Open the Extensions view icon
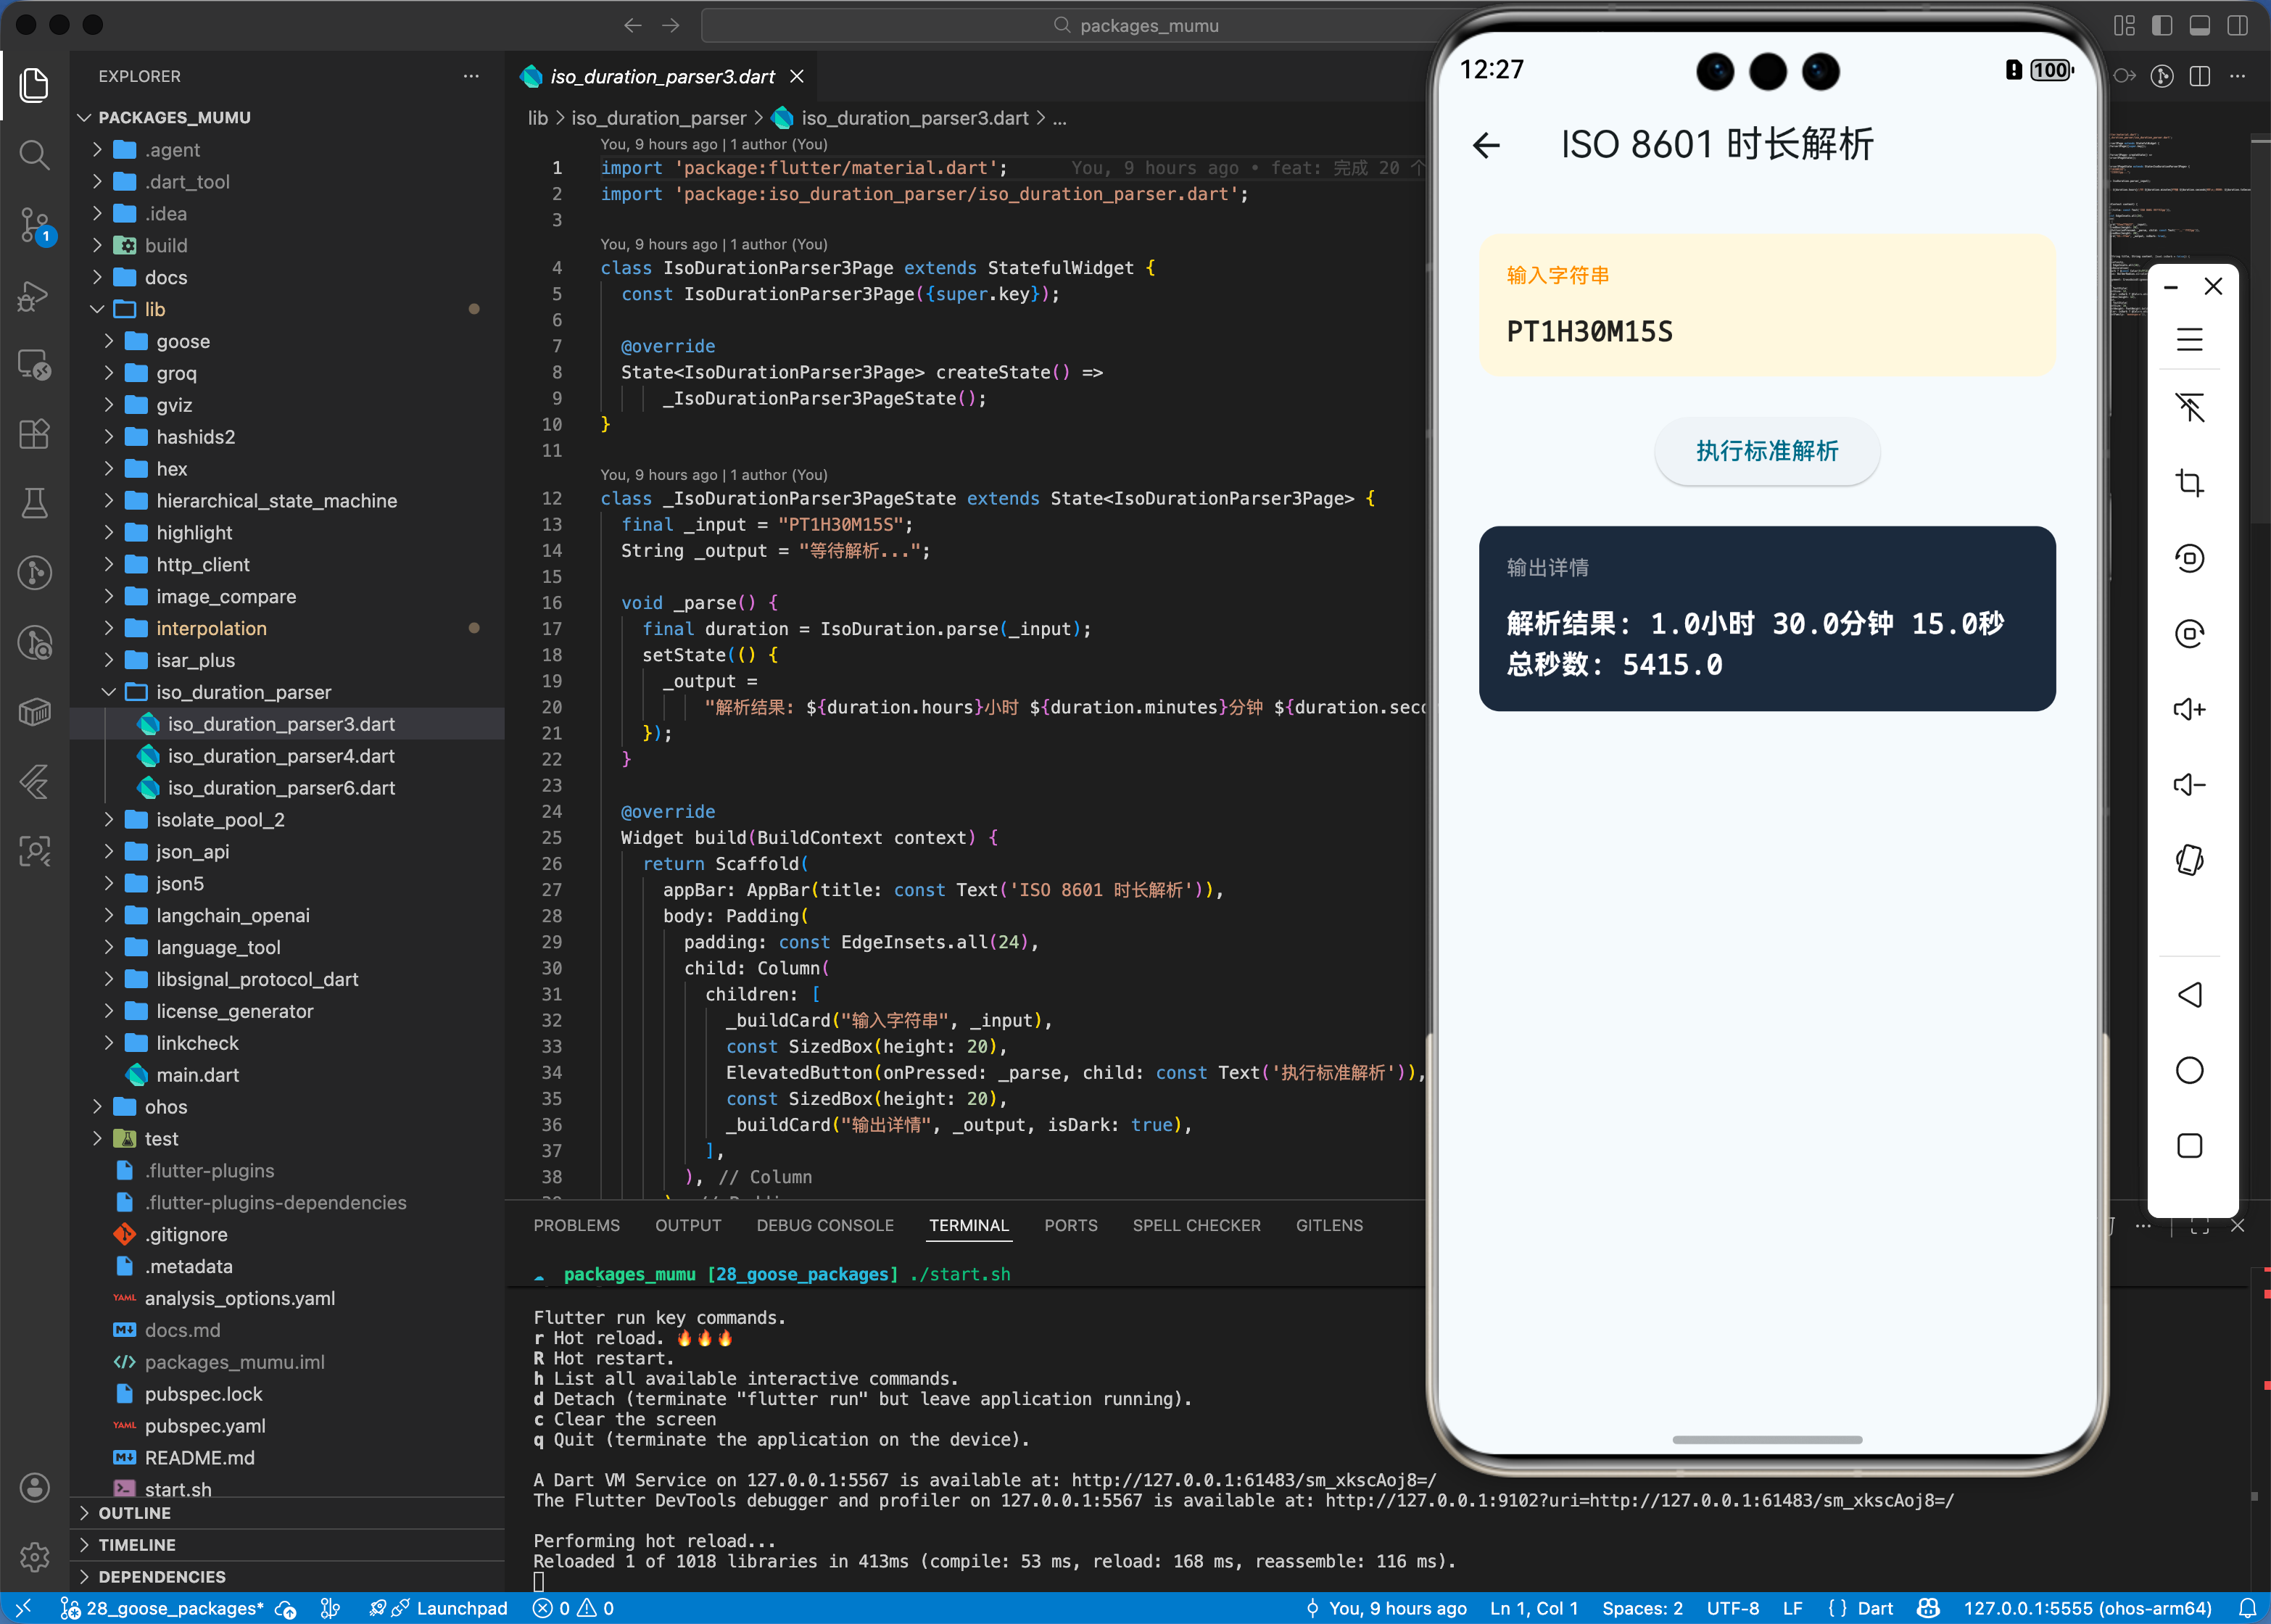Viewport: 2271px width, 1624px height. pos(34,434)
